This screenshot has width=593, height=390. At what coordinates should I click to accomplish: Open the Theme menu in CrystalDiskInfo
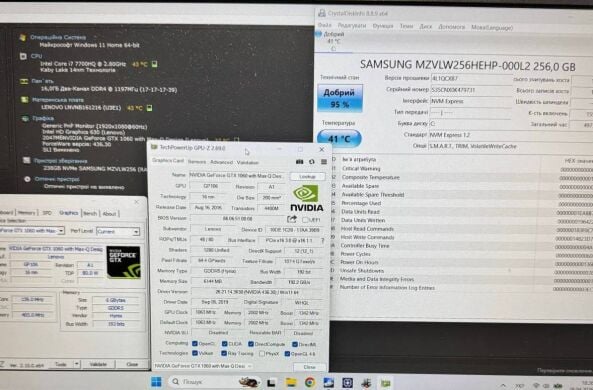406,26
